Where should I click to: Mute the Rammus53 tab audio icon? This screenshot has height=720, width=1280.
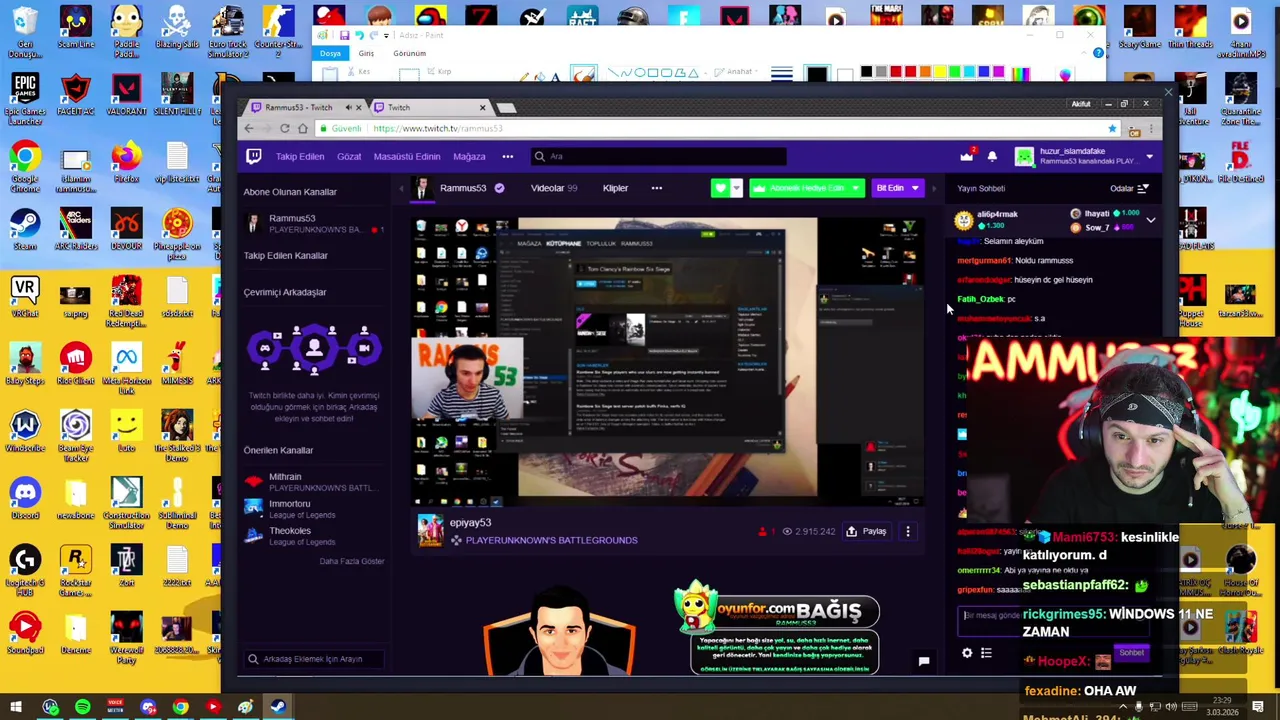point(348,107)
